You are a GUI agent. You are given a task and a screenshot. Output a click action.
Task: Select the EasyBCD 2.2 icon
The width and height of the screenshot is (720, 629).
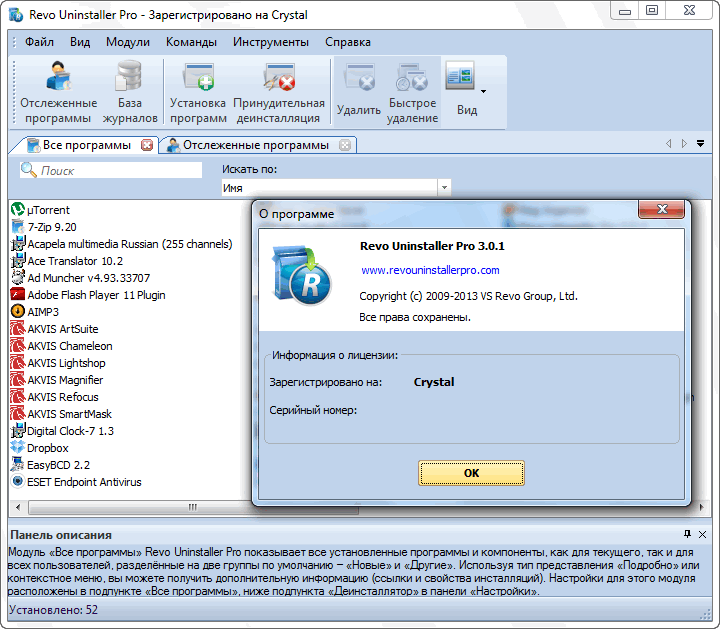(x=17, y=464)
